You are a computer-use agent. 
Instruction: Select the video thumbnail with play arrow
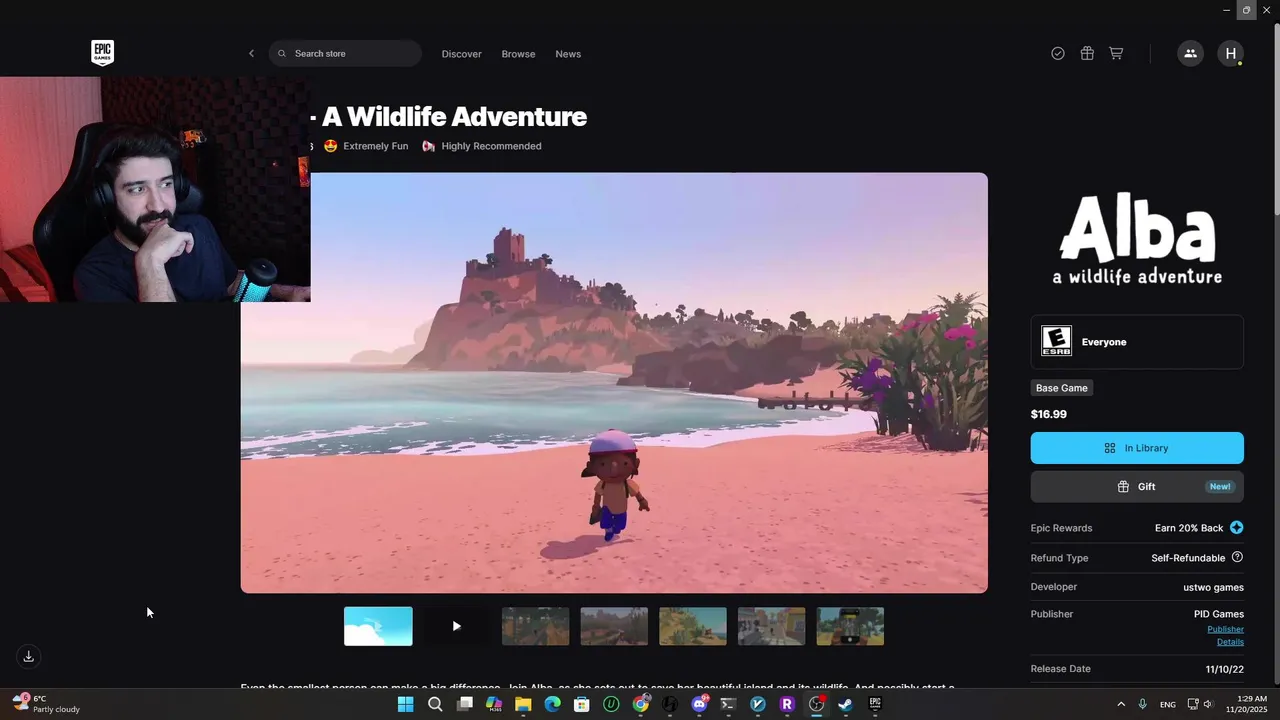(456, 626)
